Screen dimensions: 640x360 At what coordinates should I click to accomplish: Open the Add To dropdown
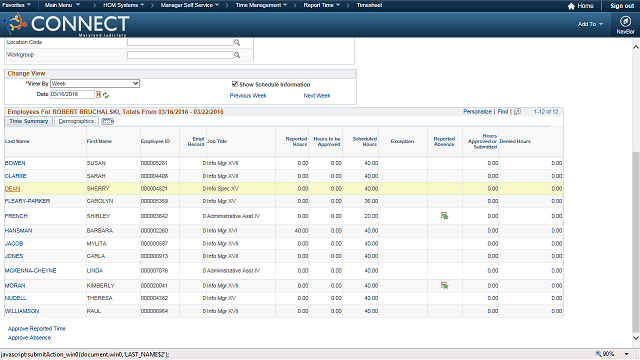coord(590,24)
